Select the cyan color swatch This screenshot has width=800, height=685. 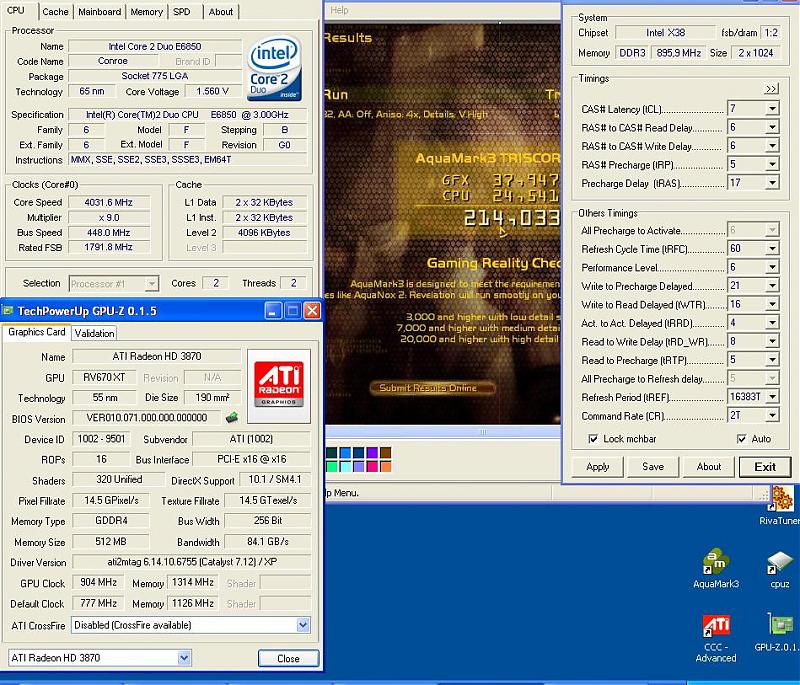point(345,466)
